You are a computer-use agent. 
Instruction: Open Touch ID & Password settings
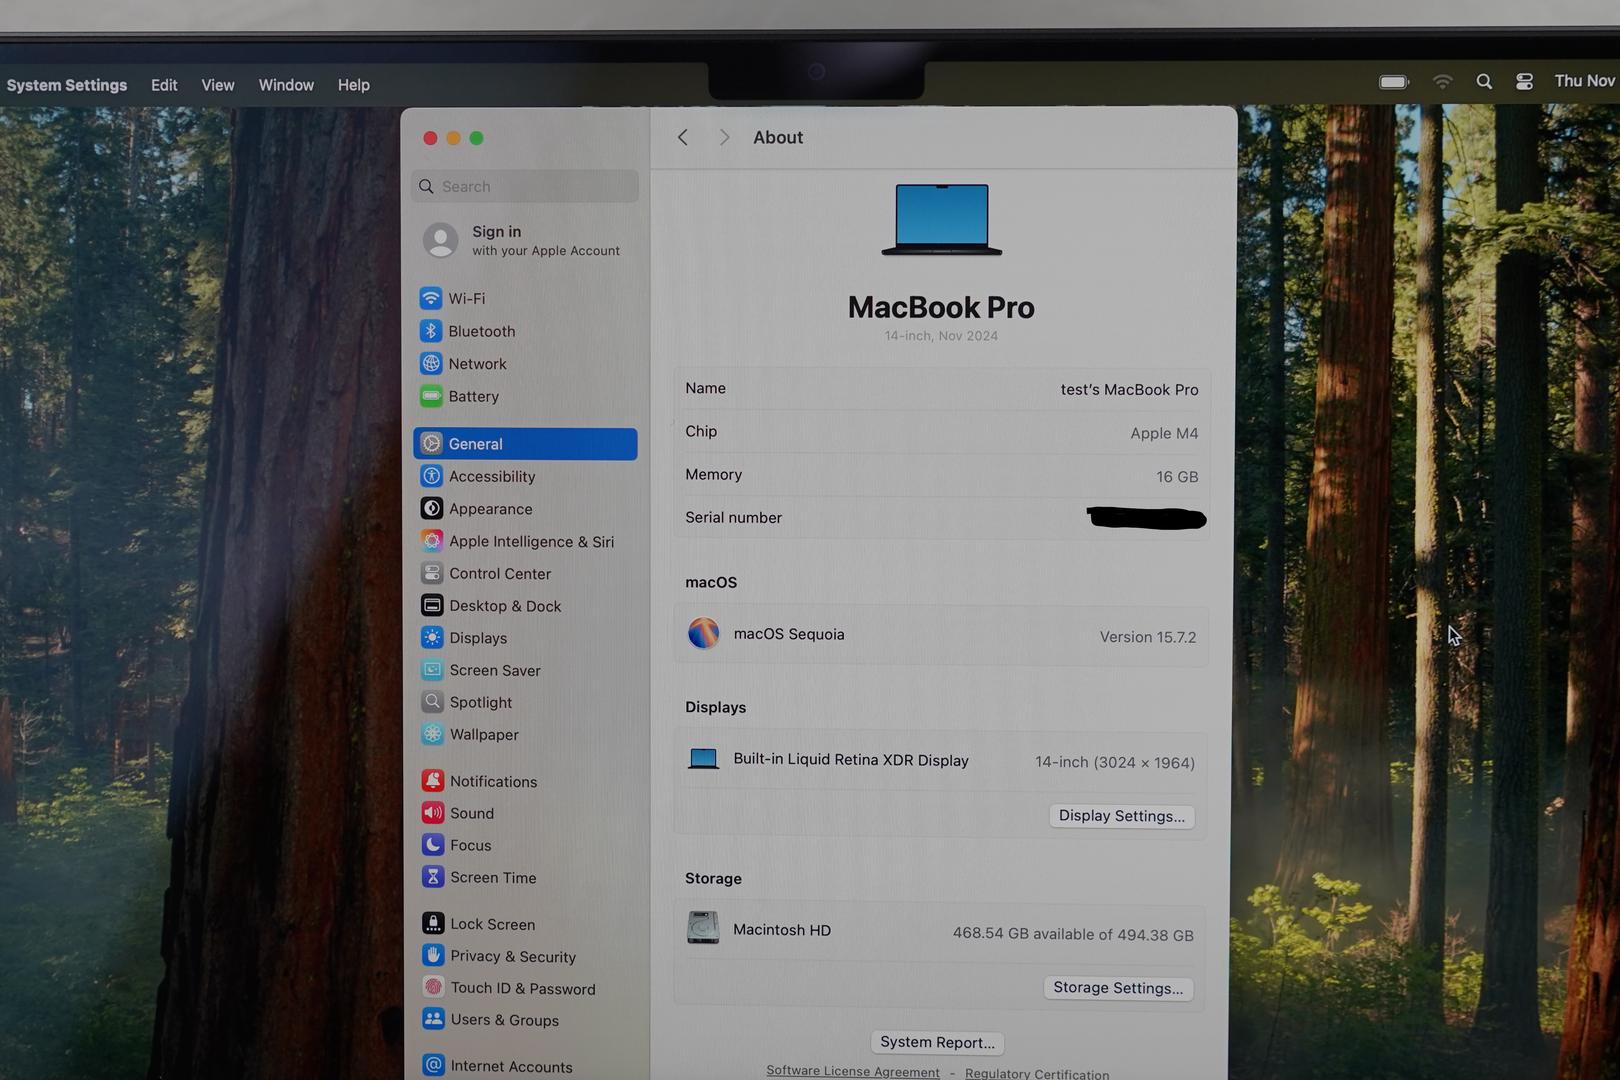(x=522, y=989)
